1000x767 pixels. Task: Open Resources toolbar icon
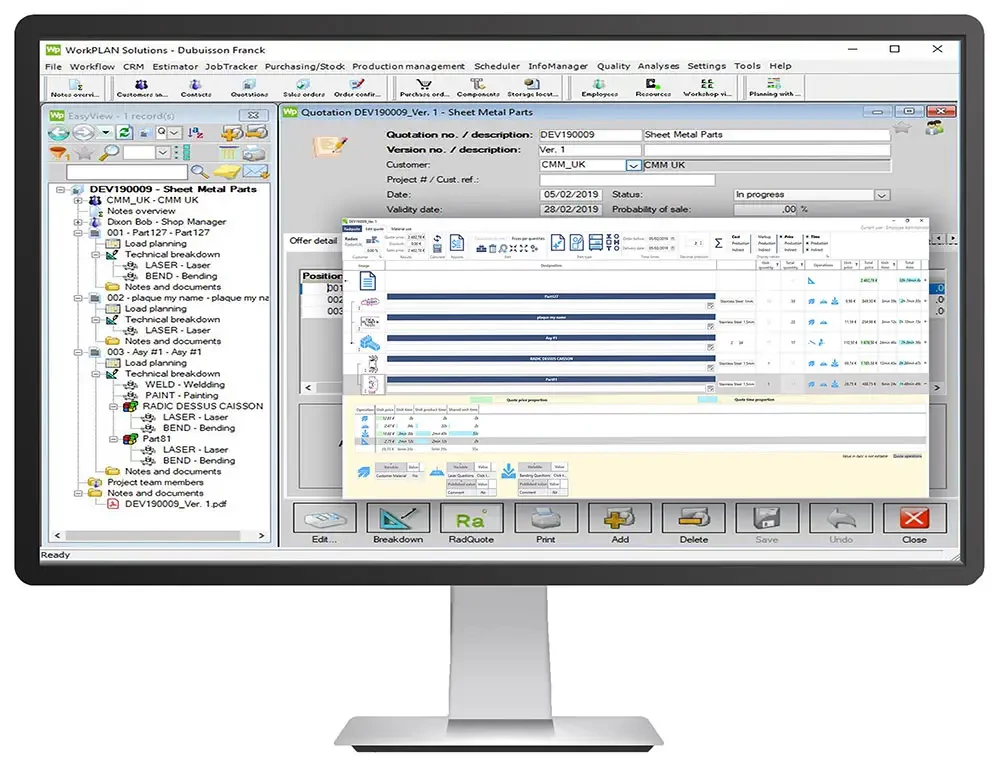pos(653,87)
